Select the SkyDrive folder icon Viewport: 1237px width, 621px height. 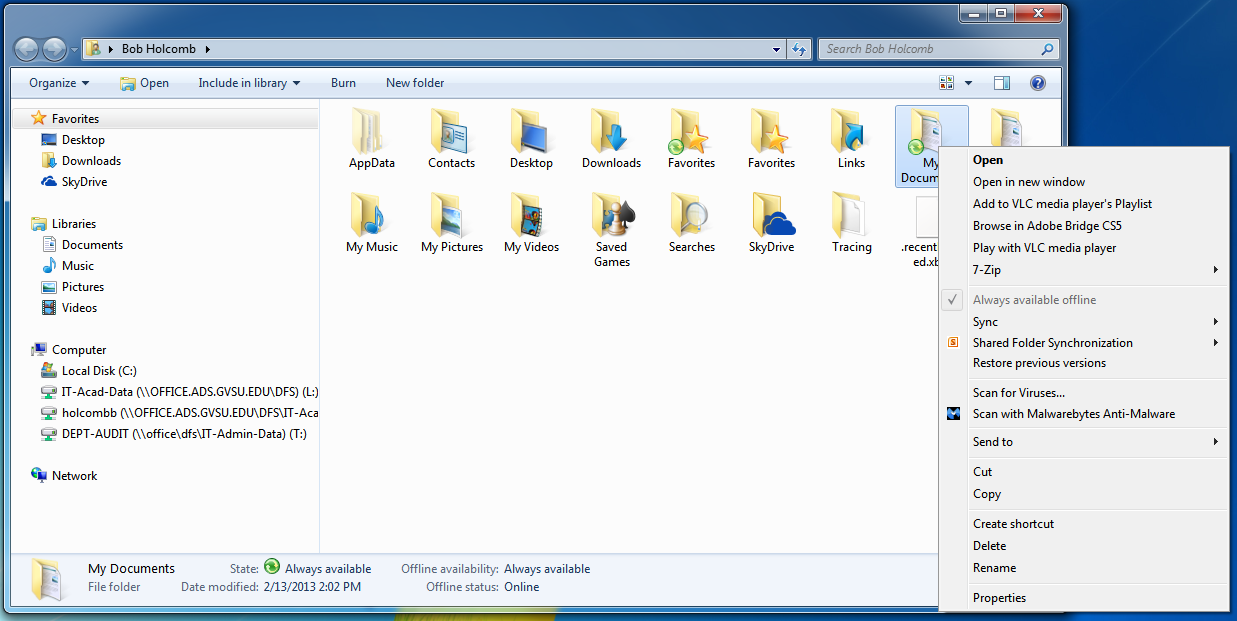[x=771, y=215]
